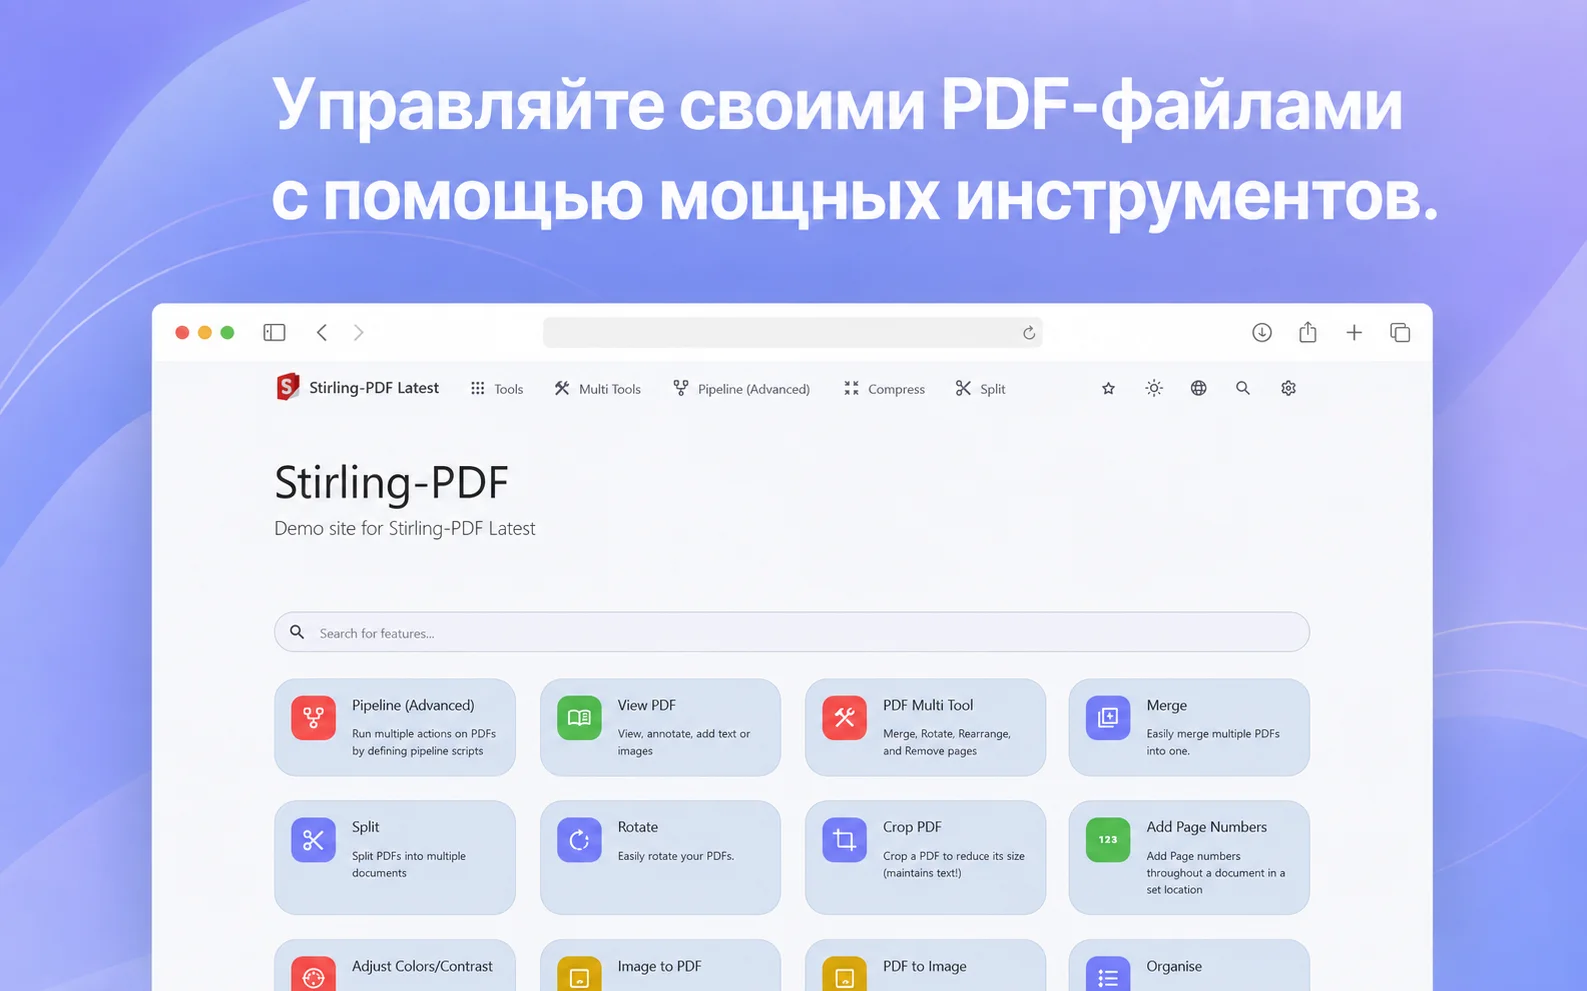The image size is (1587, 991).
Task: Show the browser tab overview icon
Action: click(1400, 332)
